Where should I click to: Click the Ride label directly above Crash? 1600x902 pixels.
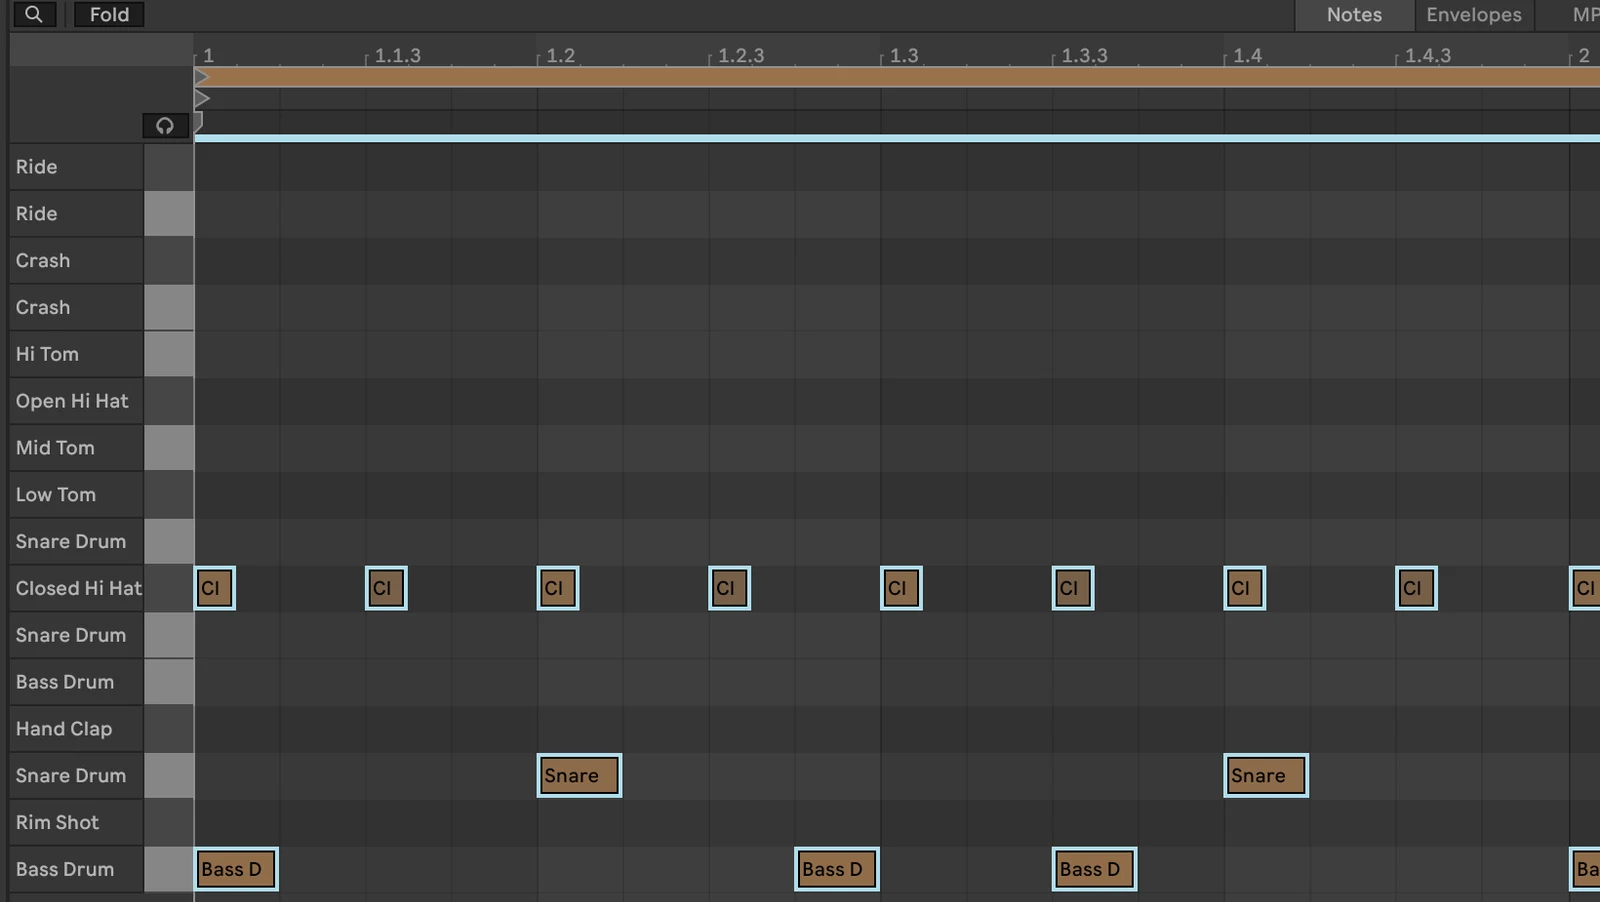[36, 213]
